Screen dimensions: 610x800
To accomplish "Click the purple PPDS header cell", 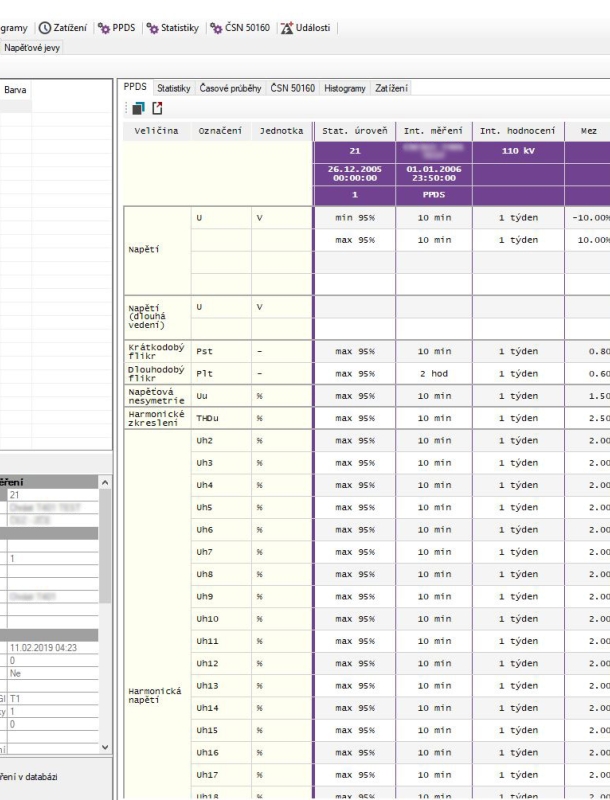I will [x=434, y=195].
